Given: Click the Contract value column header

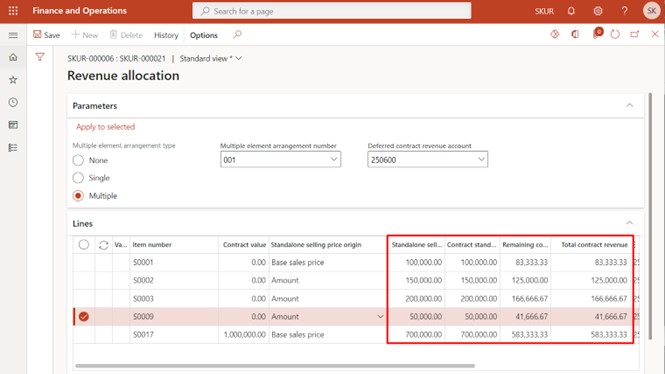Looking at the screenshot, I should [x=244, y=245].
